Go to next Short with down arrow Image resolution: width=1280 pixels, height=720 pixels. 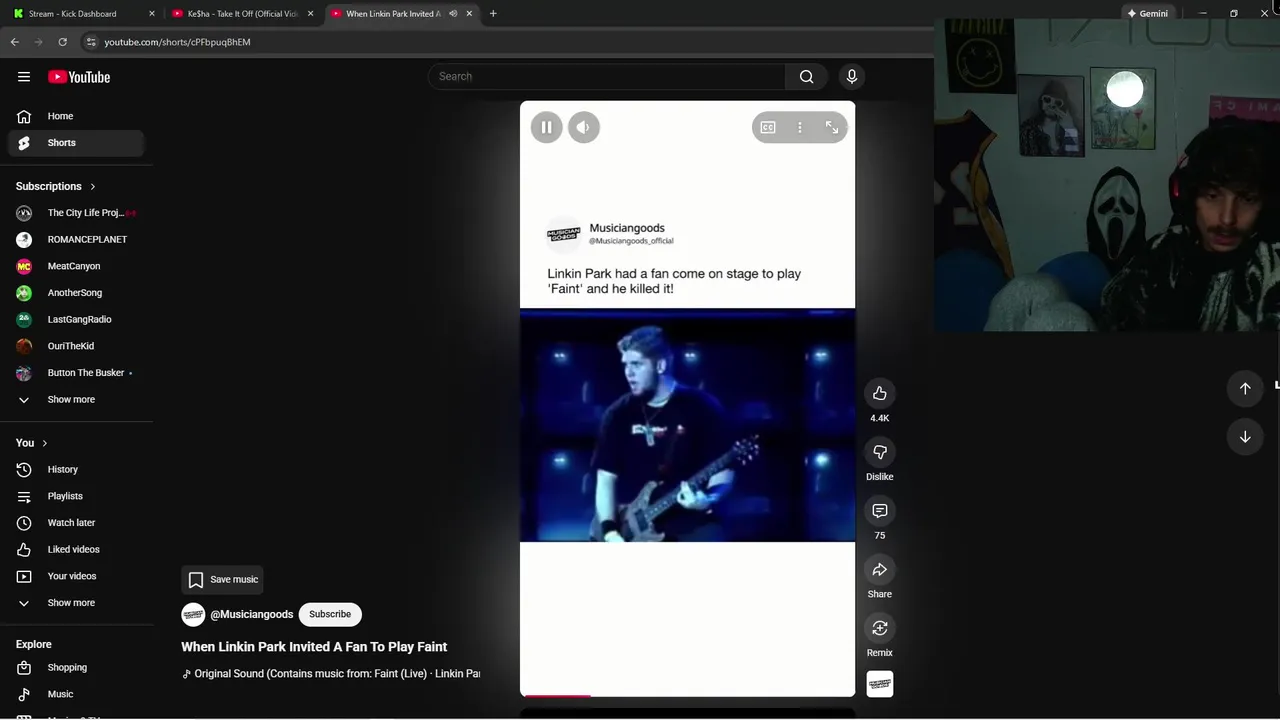[1245, 437]
